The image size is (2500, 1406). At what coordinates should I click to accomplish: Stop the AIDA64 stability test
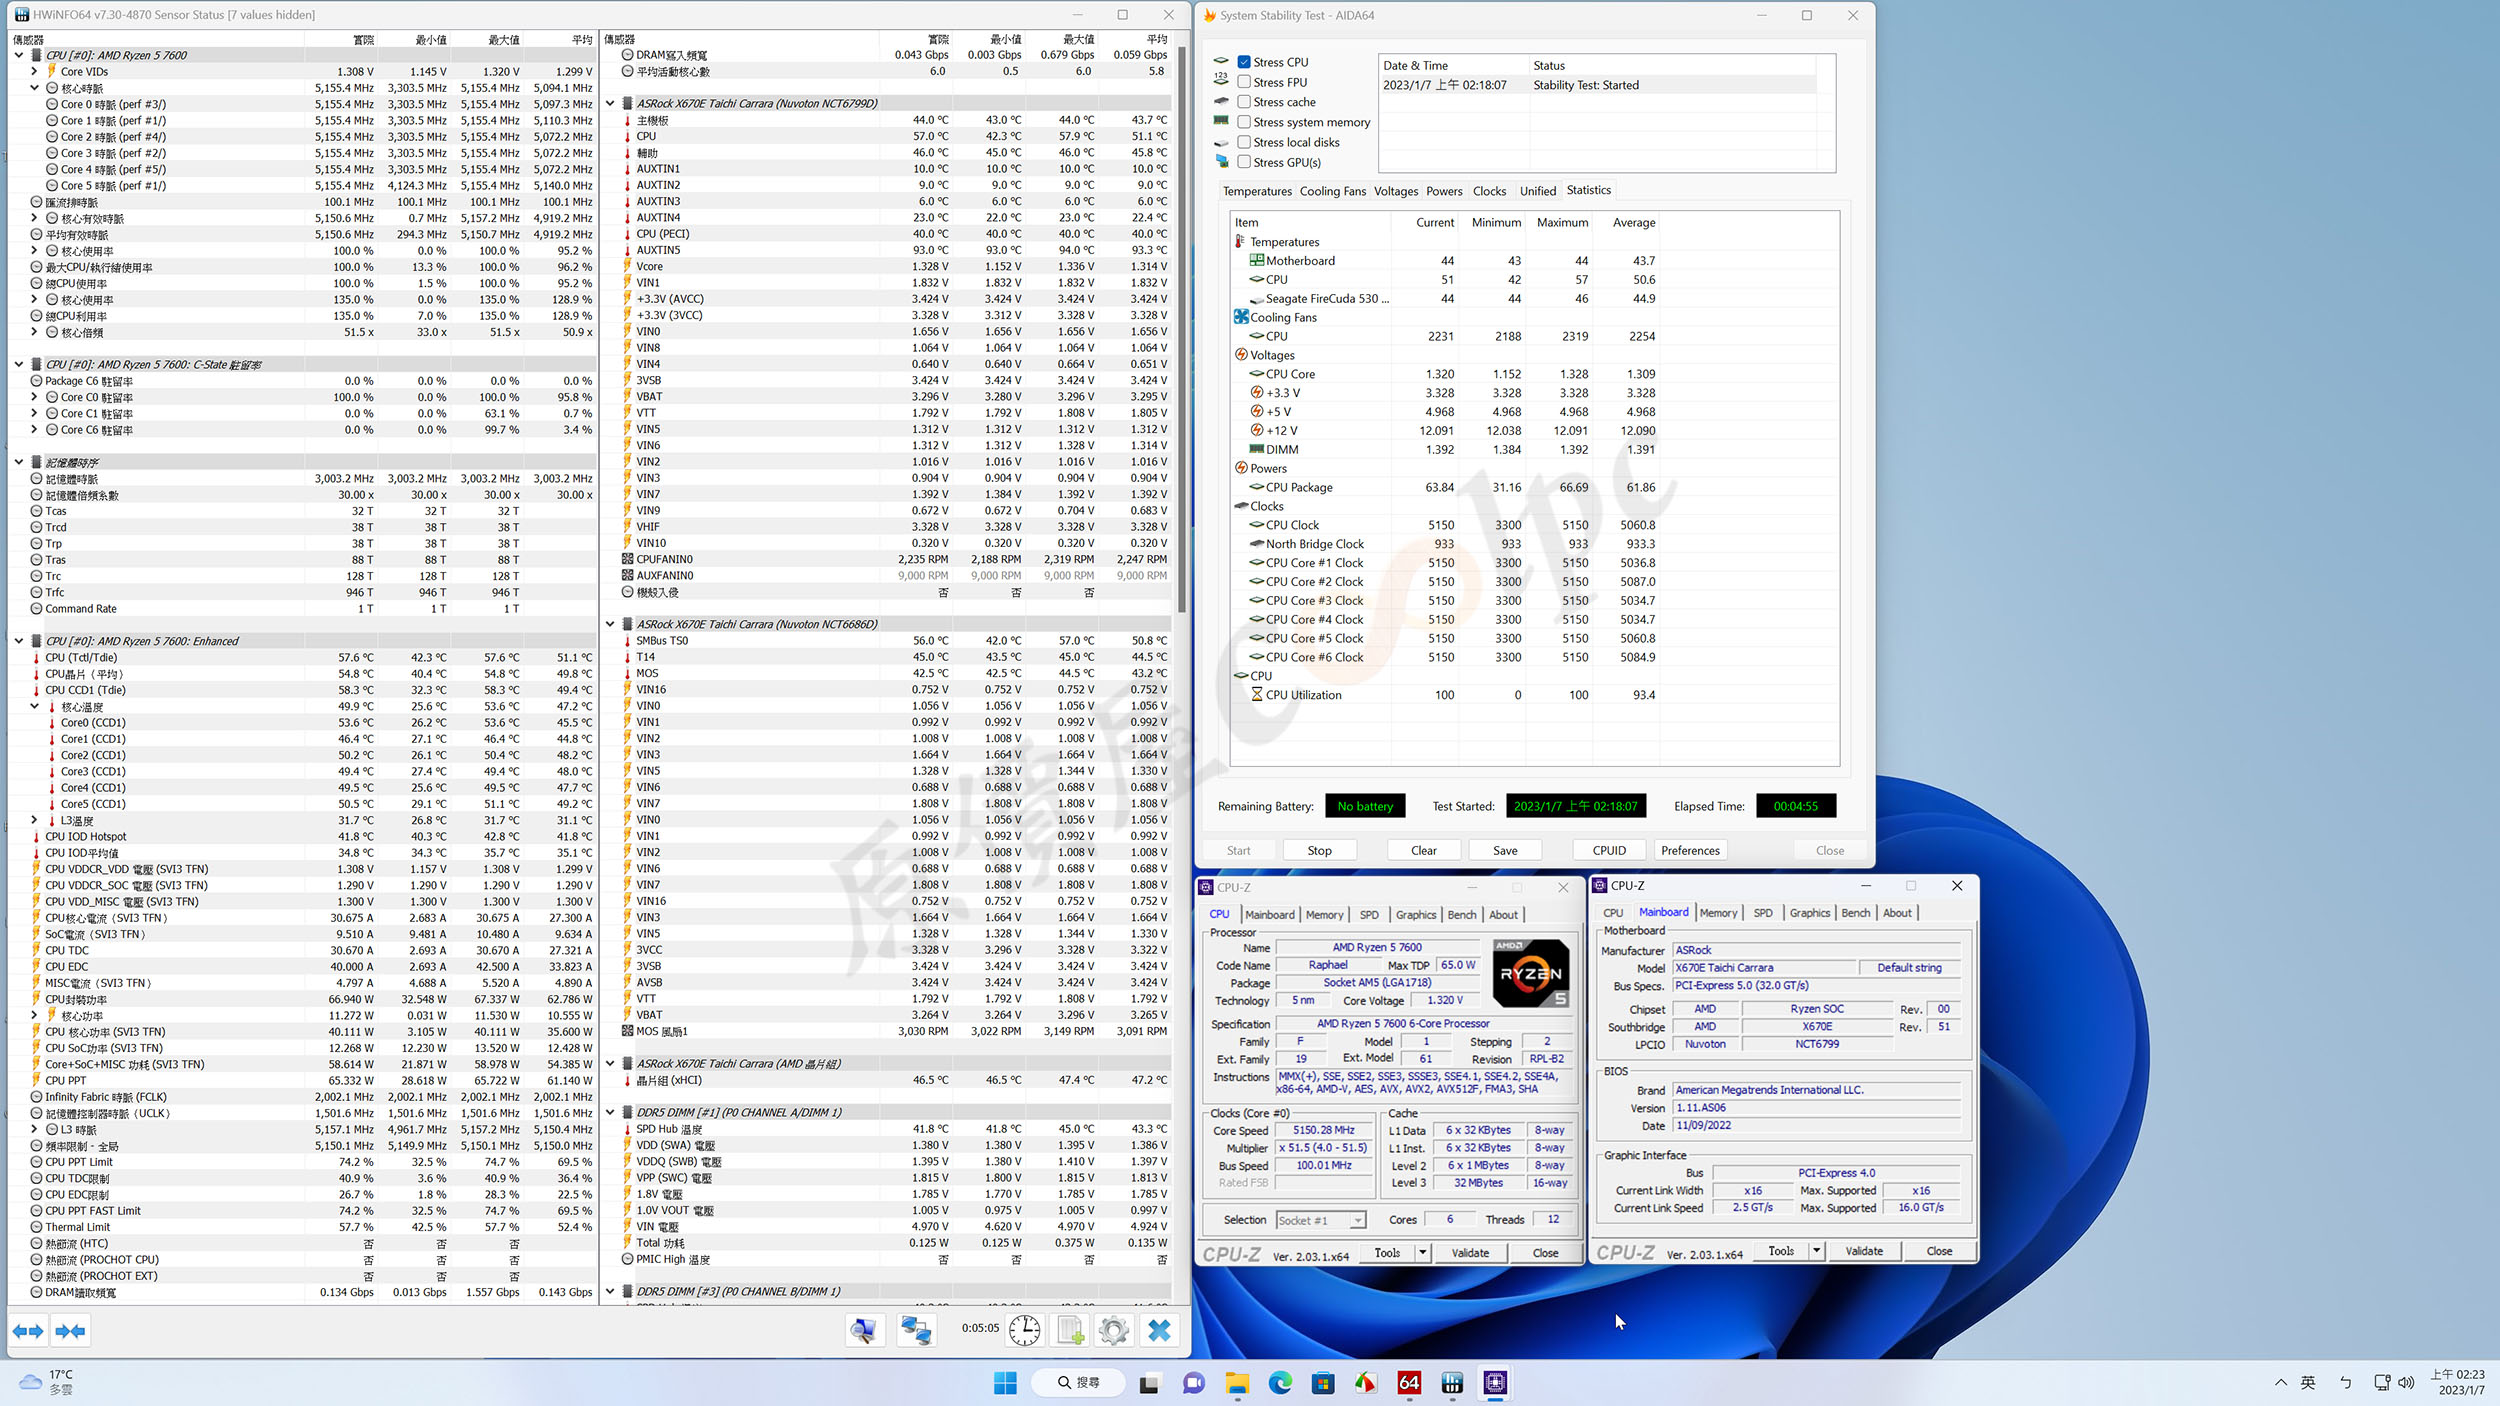(1319, 851)
